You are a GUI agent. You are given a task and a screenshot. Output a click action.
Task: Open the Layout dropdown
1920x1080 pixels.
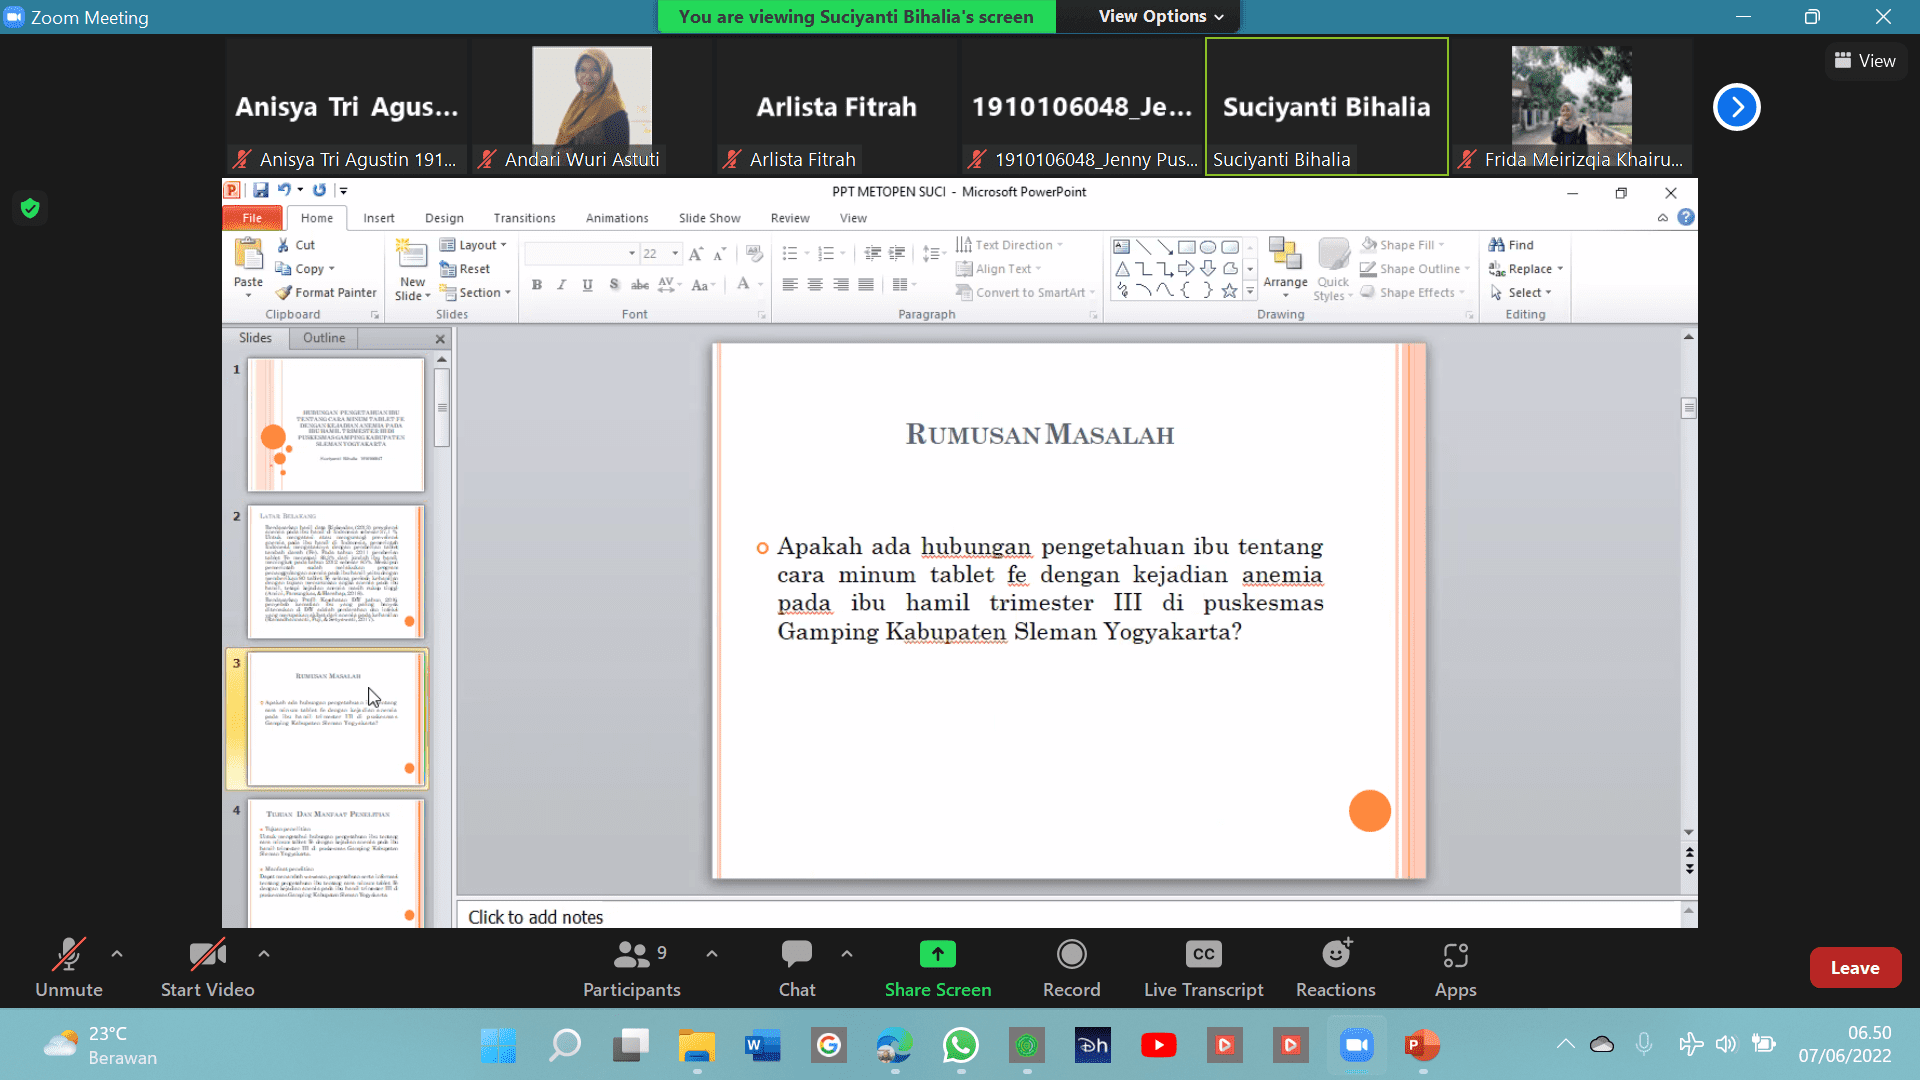pyautogui.click(x=473, y=245)
